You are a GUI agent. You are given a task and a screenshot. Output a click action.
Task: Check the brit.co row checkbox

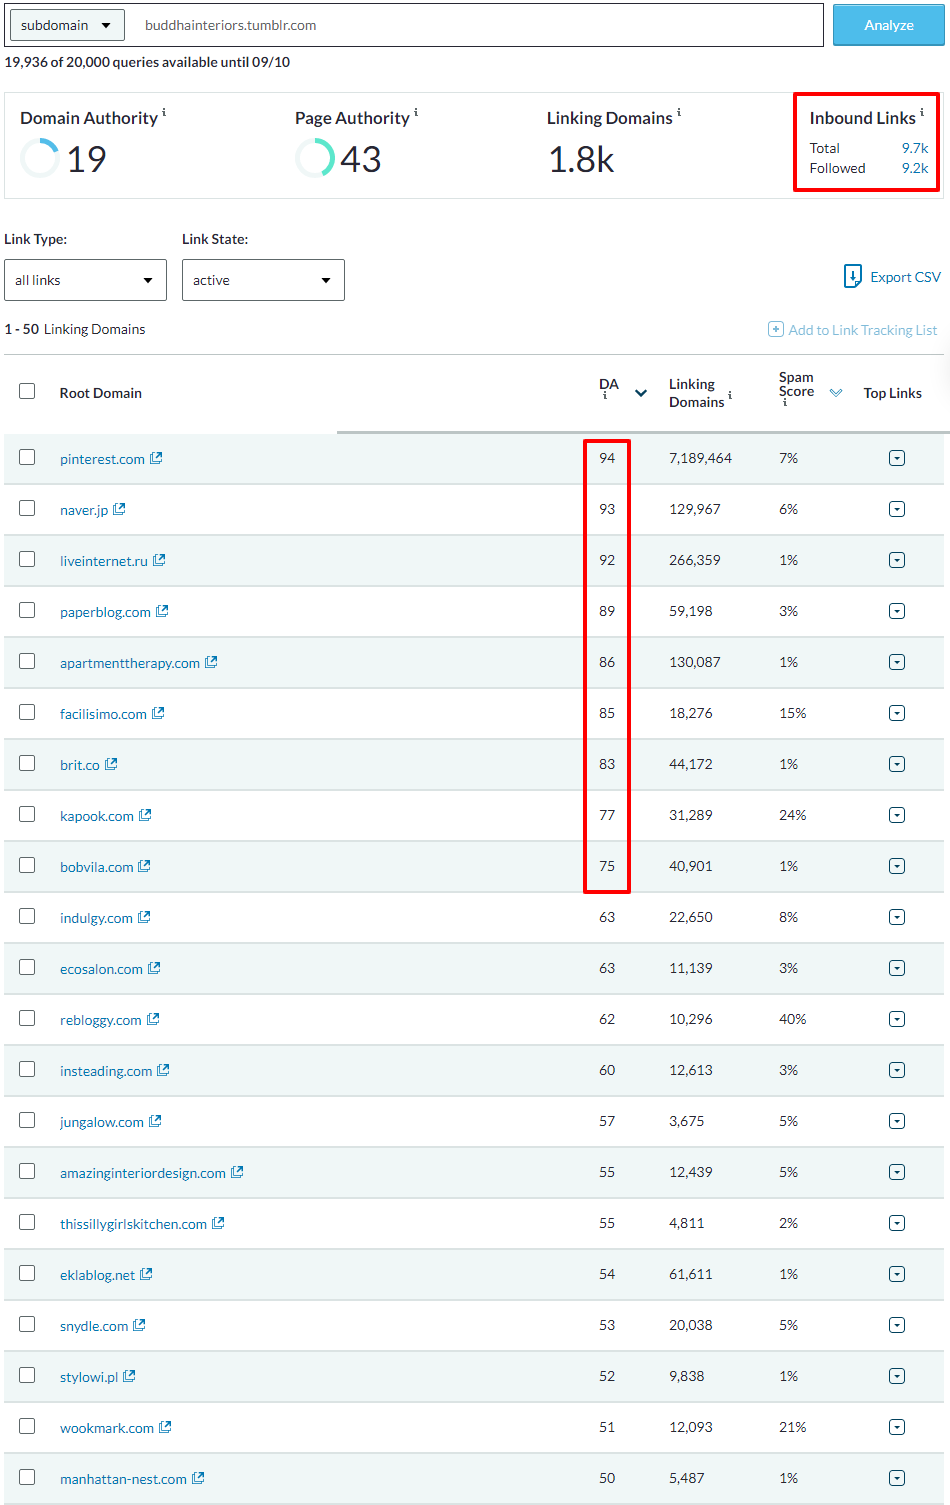click(x=27, y=763)
